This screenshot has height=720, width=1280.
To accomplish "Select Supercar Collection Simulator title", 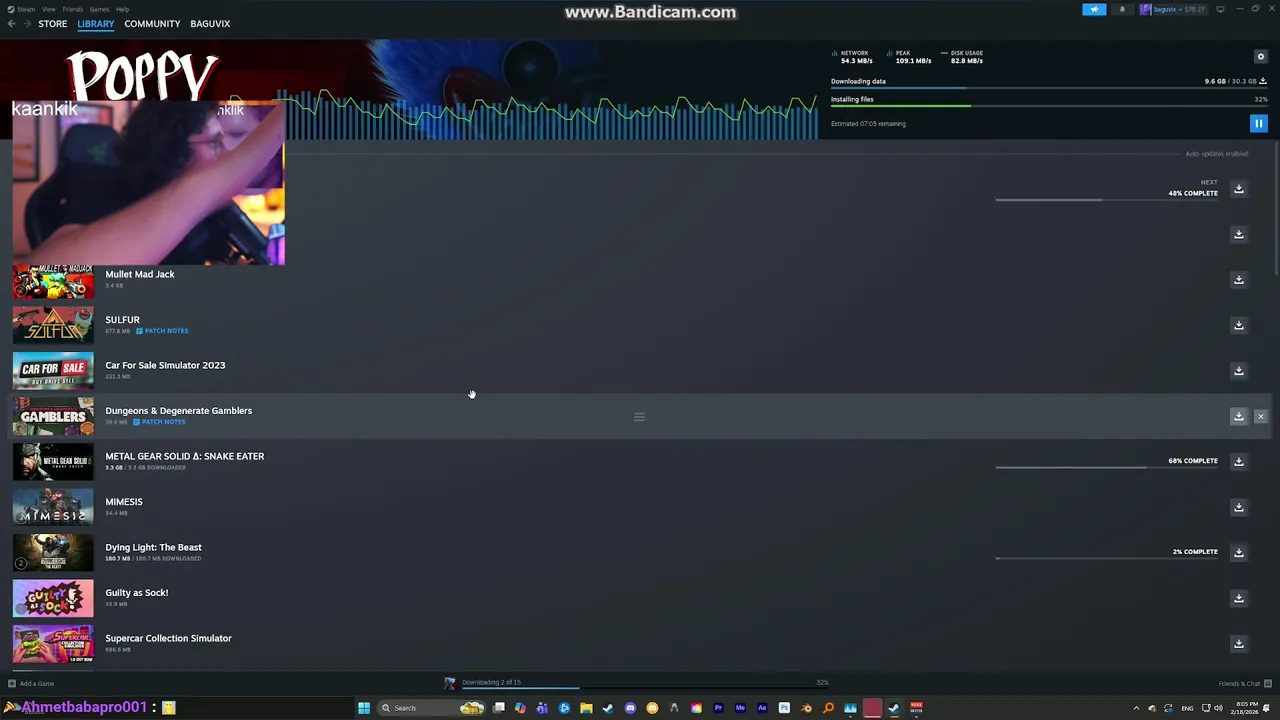I will point(168,638).
